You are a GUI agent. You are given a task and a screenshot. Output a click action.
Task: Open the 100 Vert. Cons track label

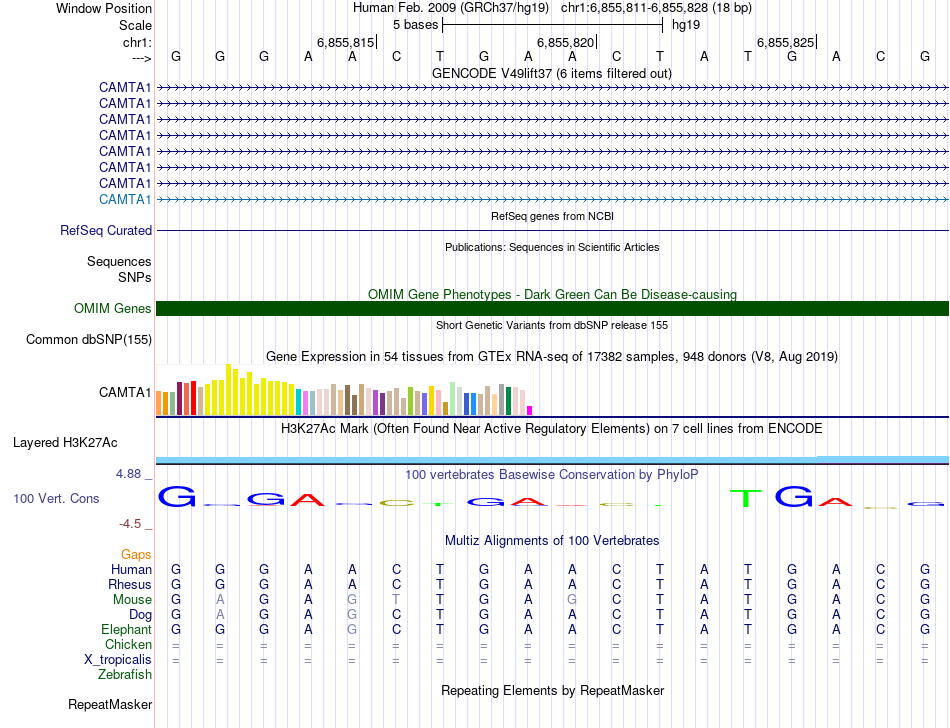[x=56, y=498]
